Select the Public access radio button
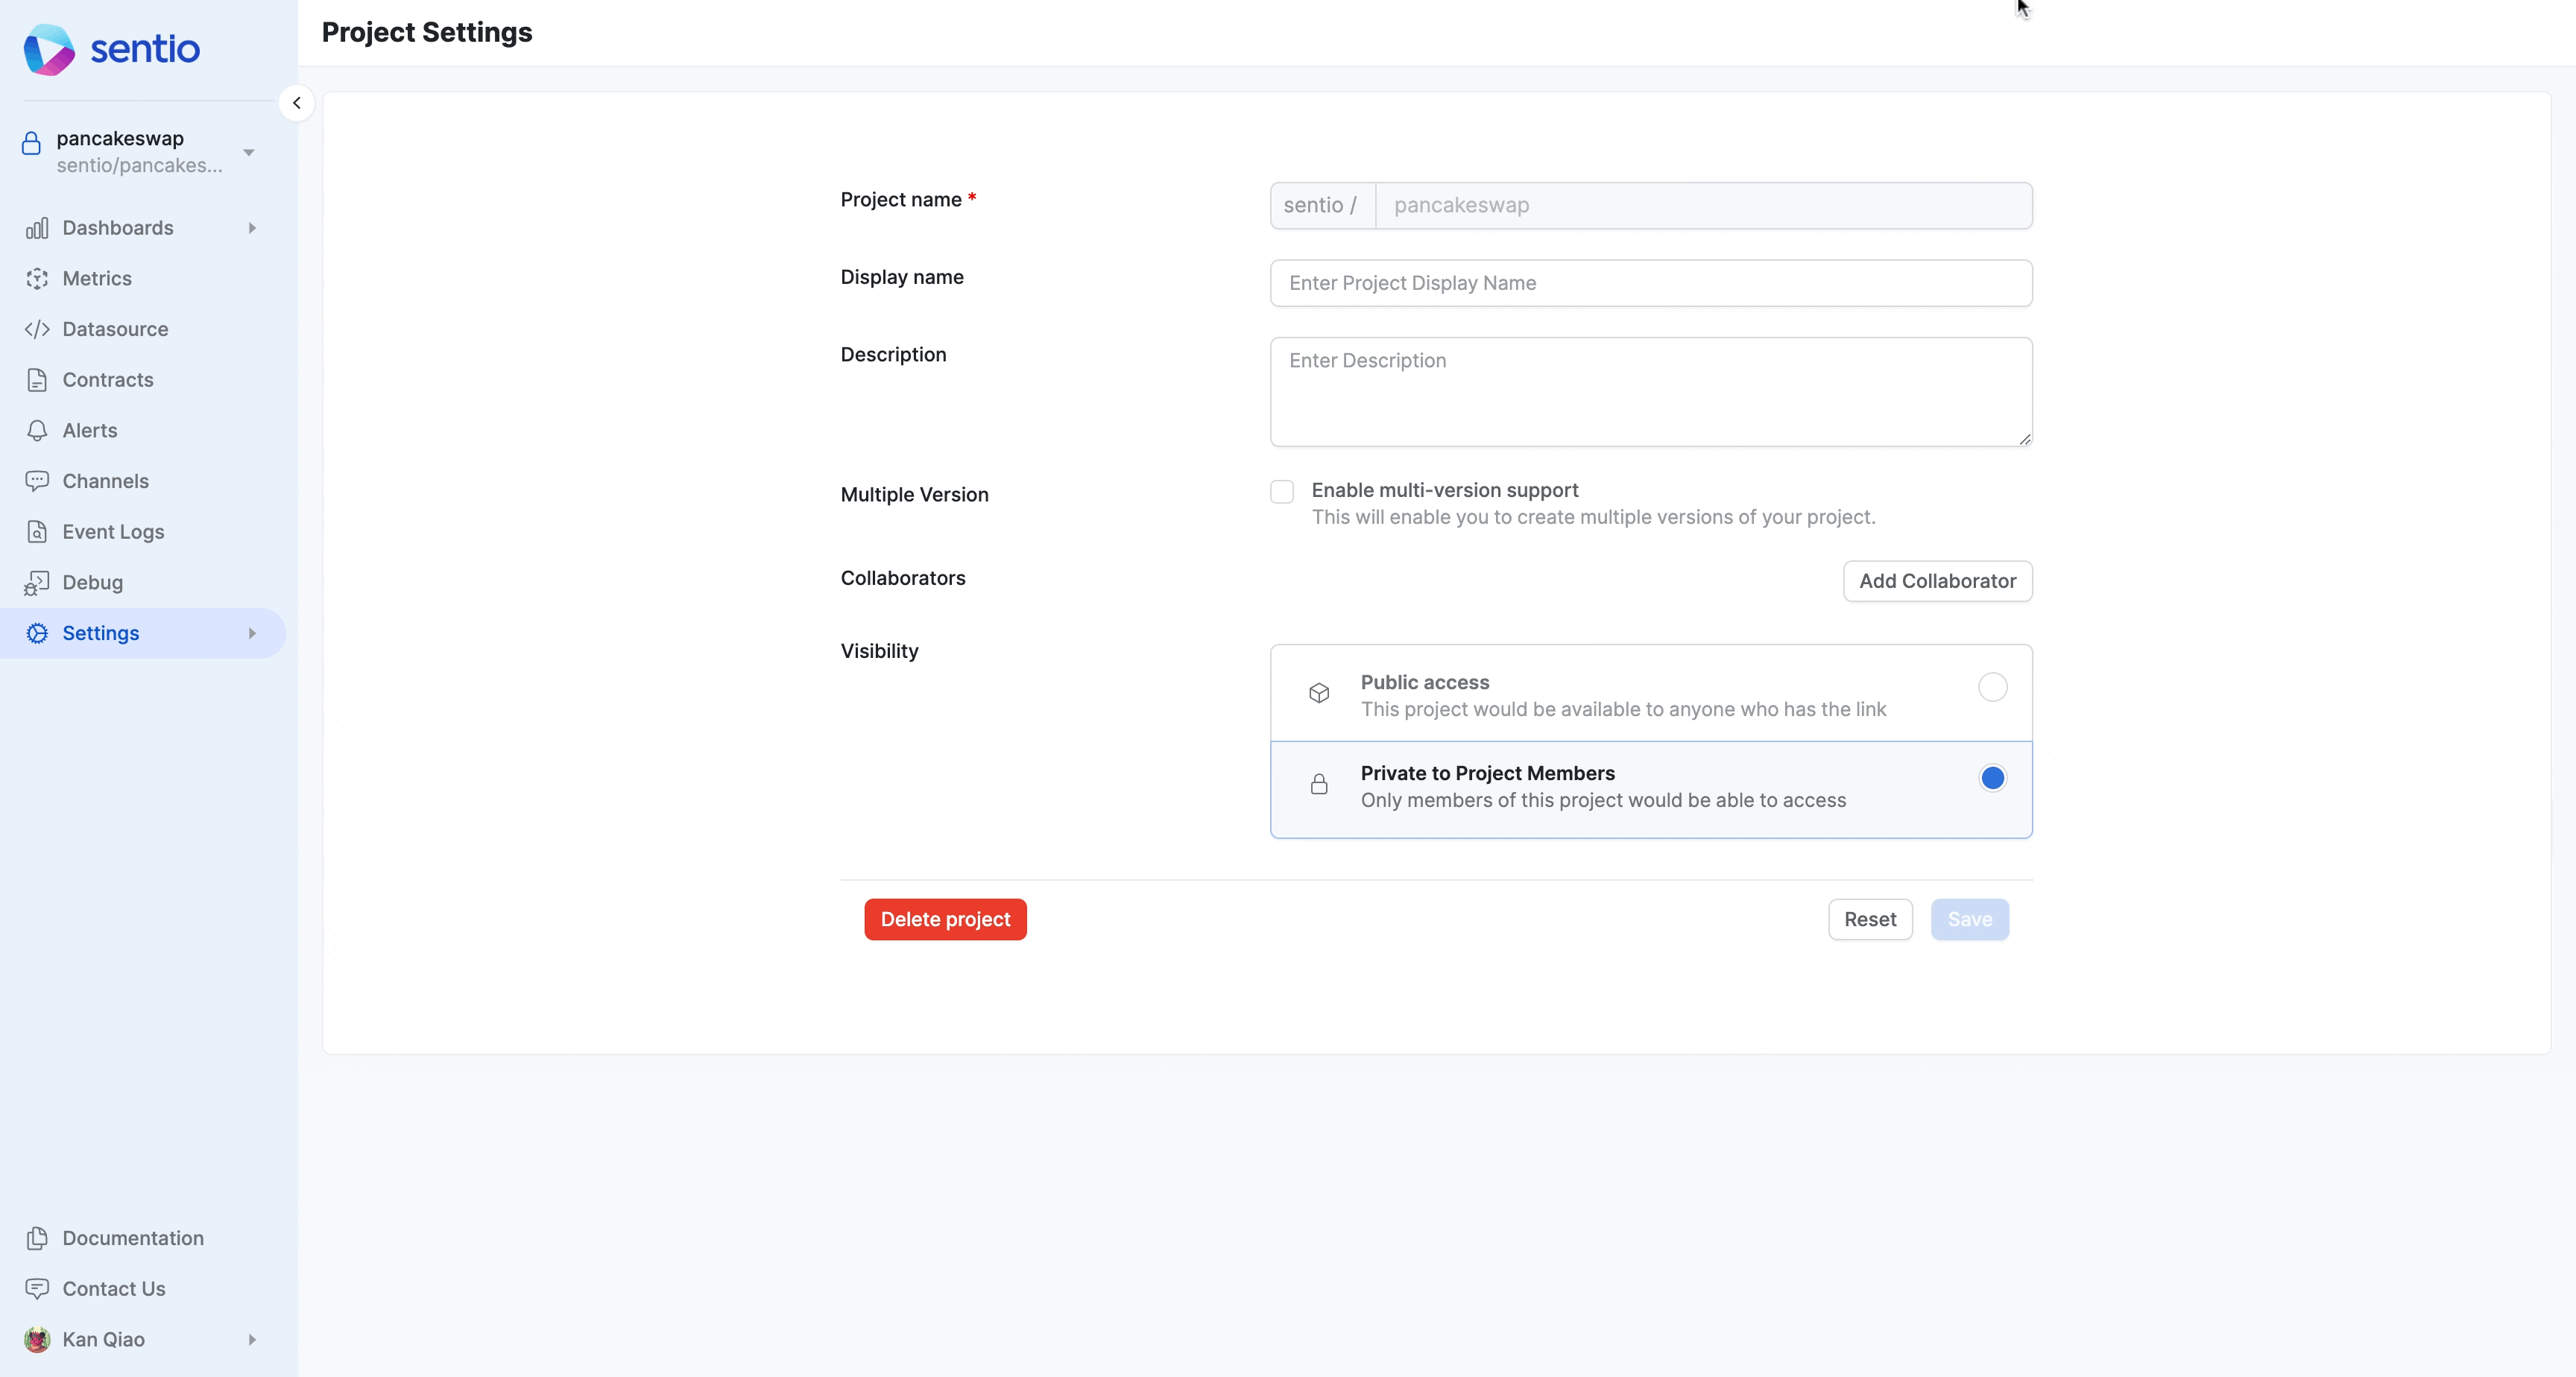Image resolution: width=2576 pixels, height=1377 pixels. click(x=1992, y=688)
